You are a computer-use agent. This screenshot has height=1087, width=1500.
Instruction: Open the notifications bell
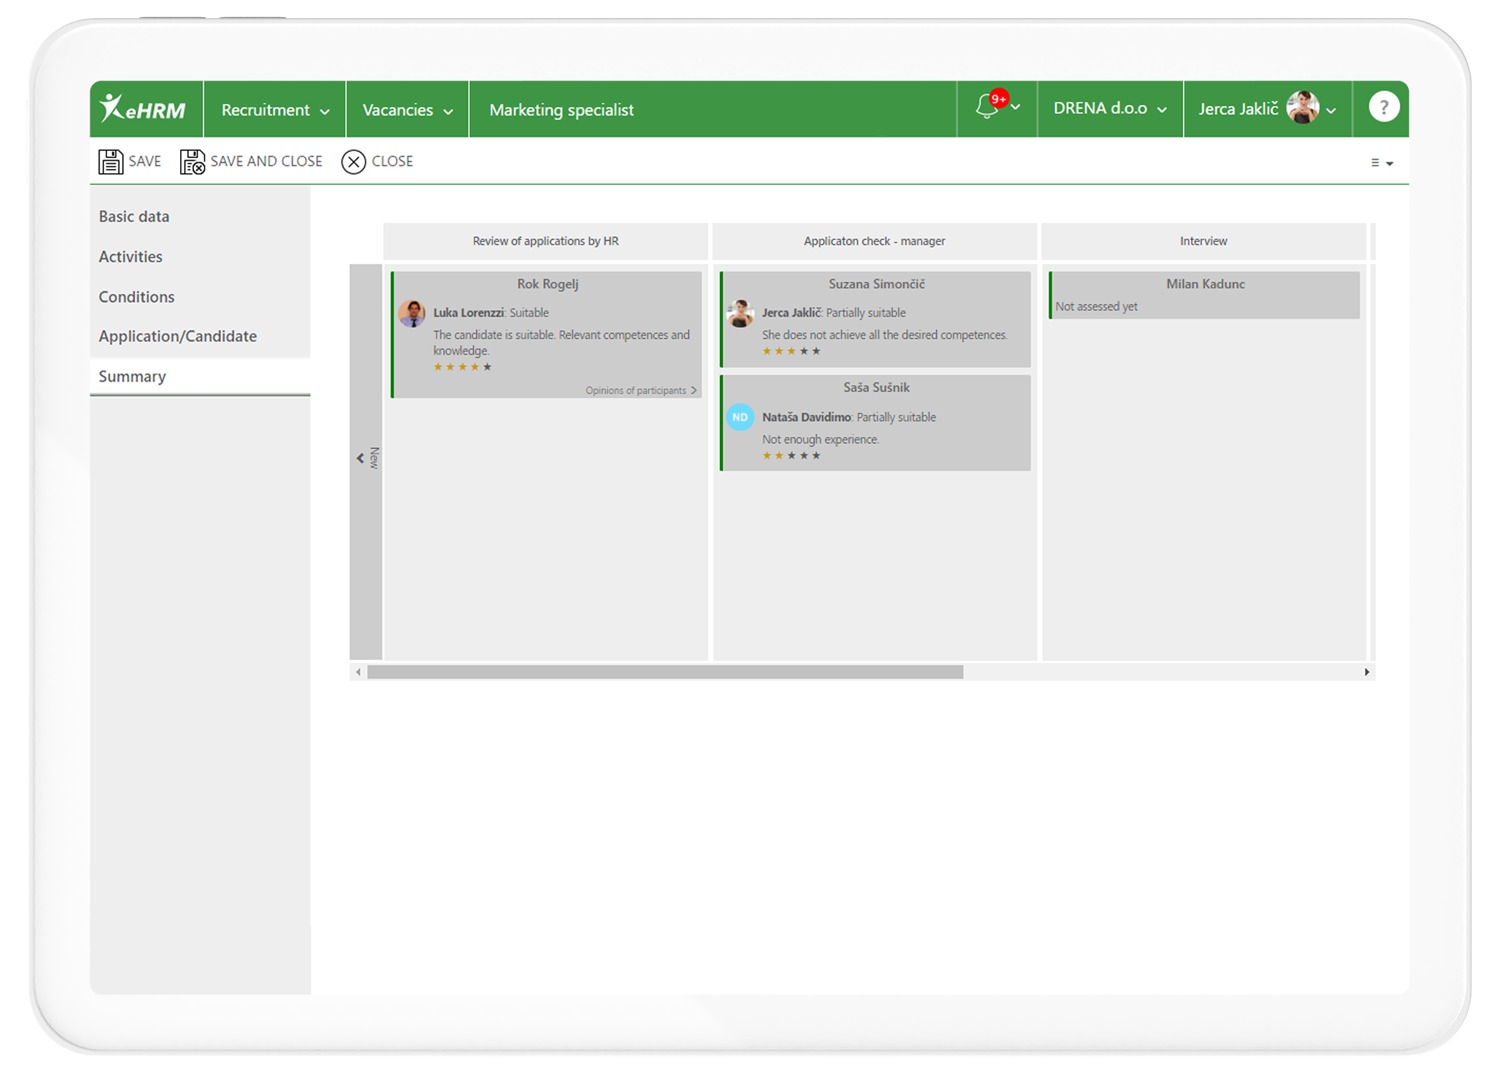(987, 107)
